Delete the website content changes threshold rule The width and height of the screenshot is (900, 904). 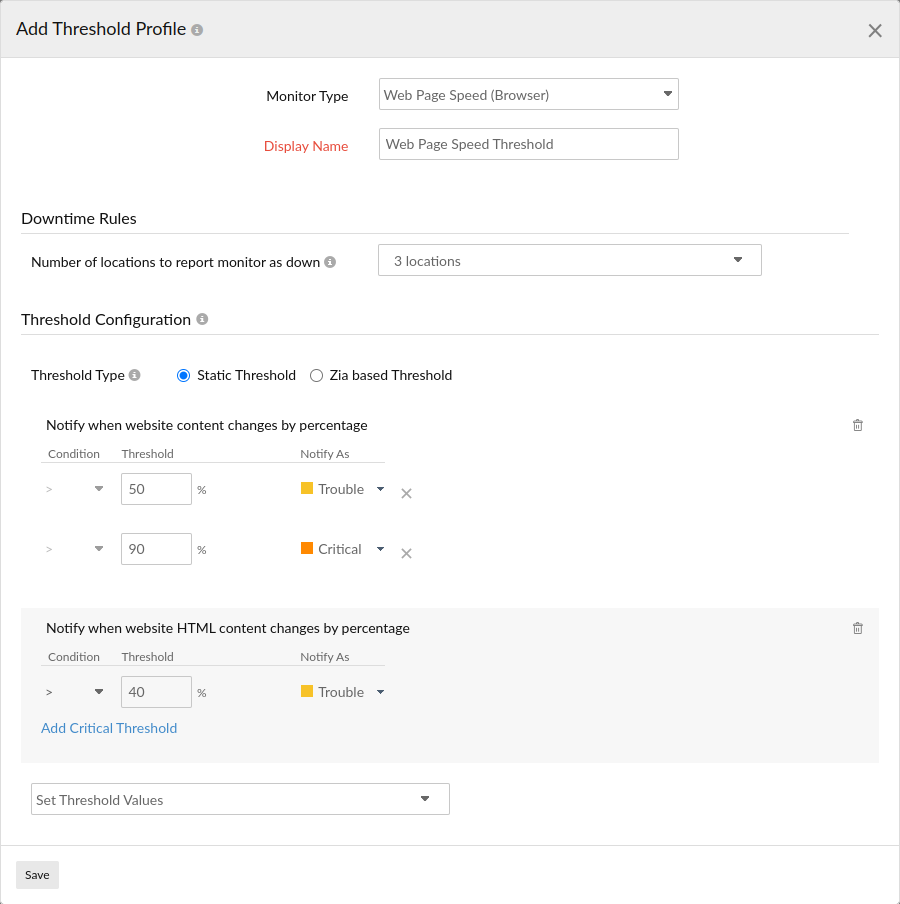(x=857, y=425)
